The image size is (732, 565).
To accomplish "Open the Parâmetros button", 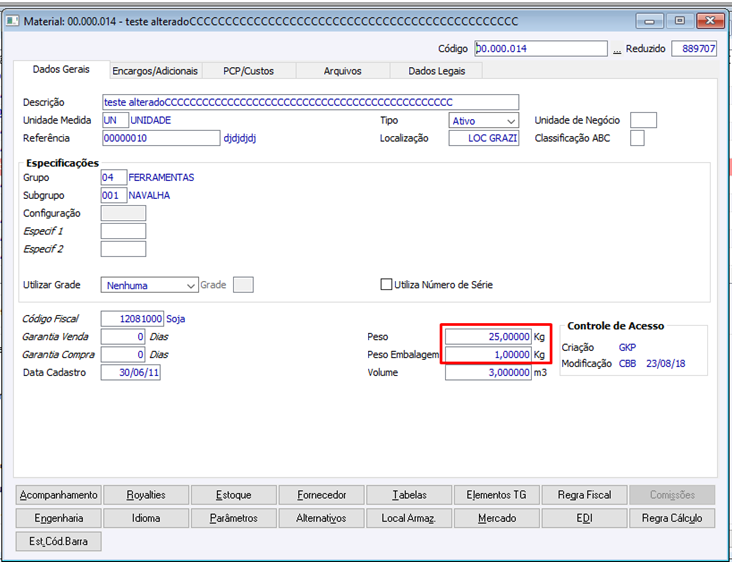I will pos(233,518).
